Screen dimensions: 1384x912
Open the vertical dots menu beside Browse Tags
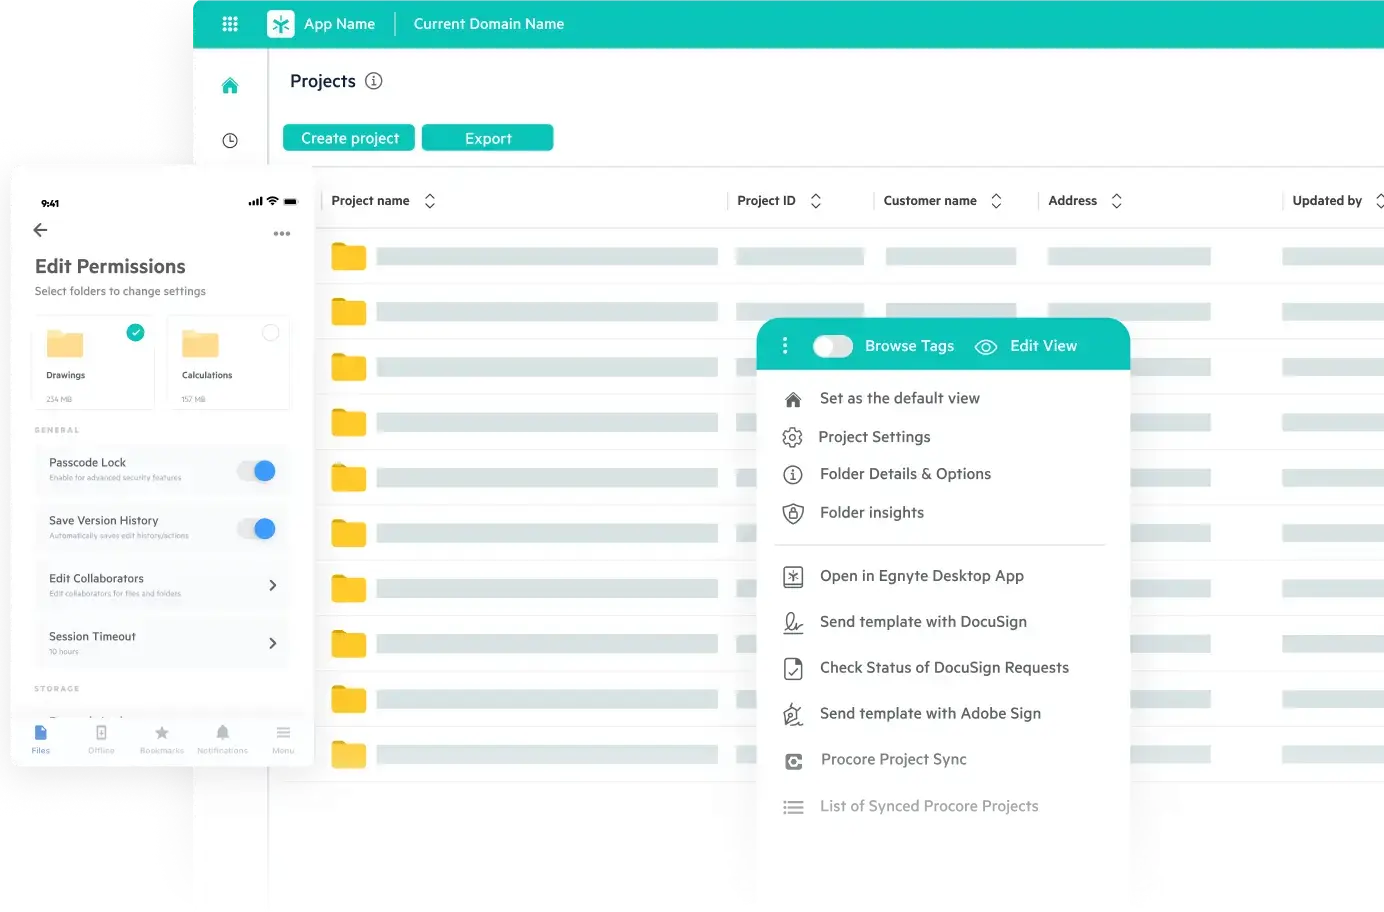pos(785,346)
